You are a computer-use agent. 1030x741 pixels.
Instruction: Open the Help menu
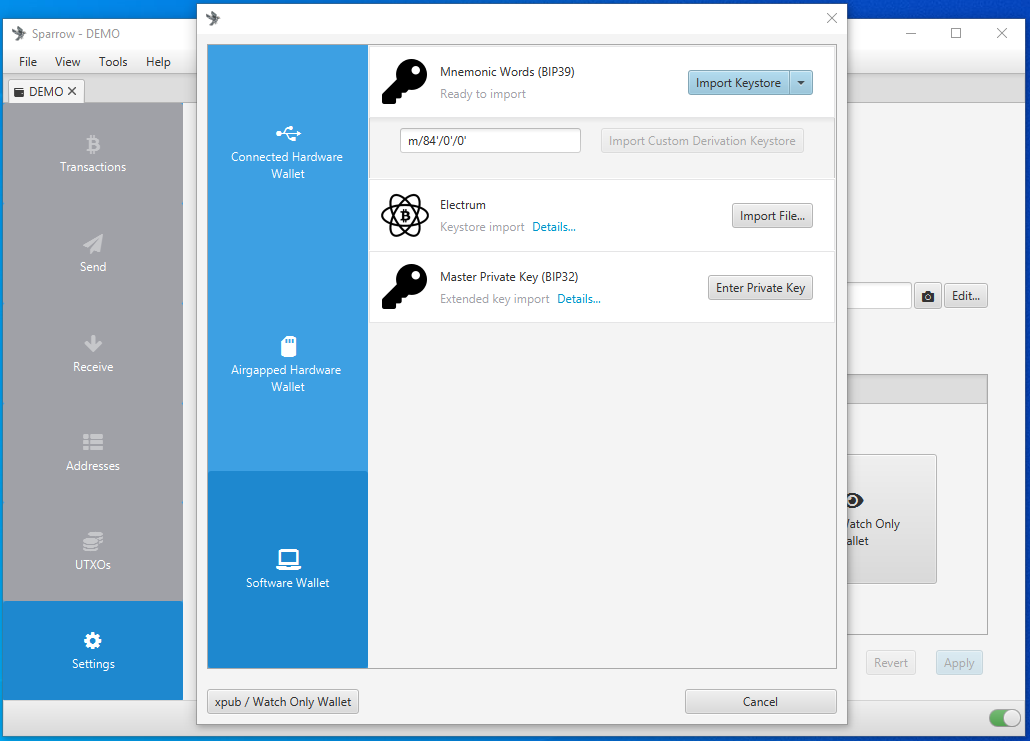pyautogui.click(x=158, y=62)
